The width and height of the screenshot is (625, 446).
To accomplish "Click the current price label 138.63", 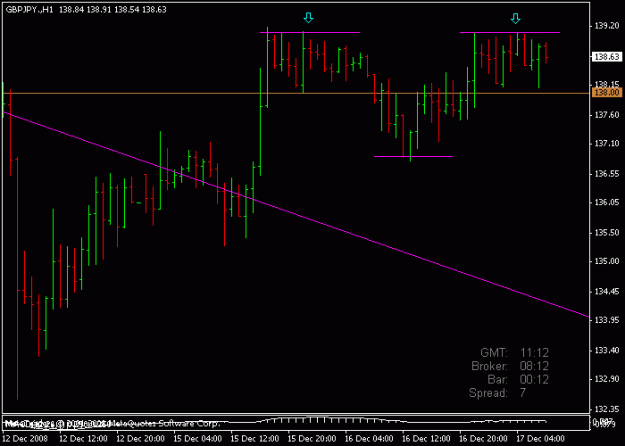I will coord(607,57).
